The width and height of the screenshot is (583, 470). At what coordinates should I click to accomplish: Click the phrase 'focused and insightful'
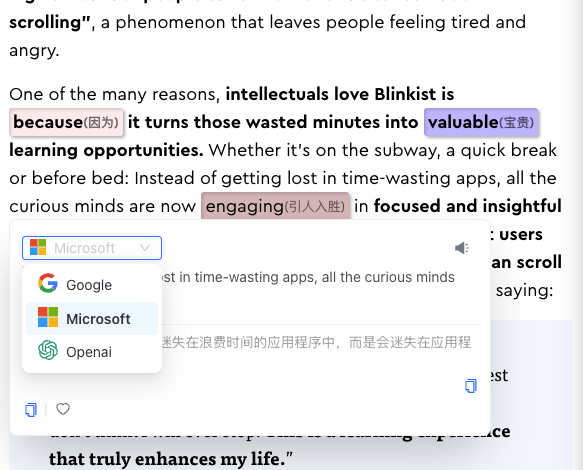click(x=468, y=206)
